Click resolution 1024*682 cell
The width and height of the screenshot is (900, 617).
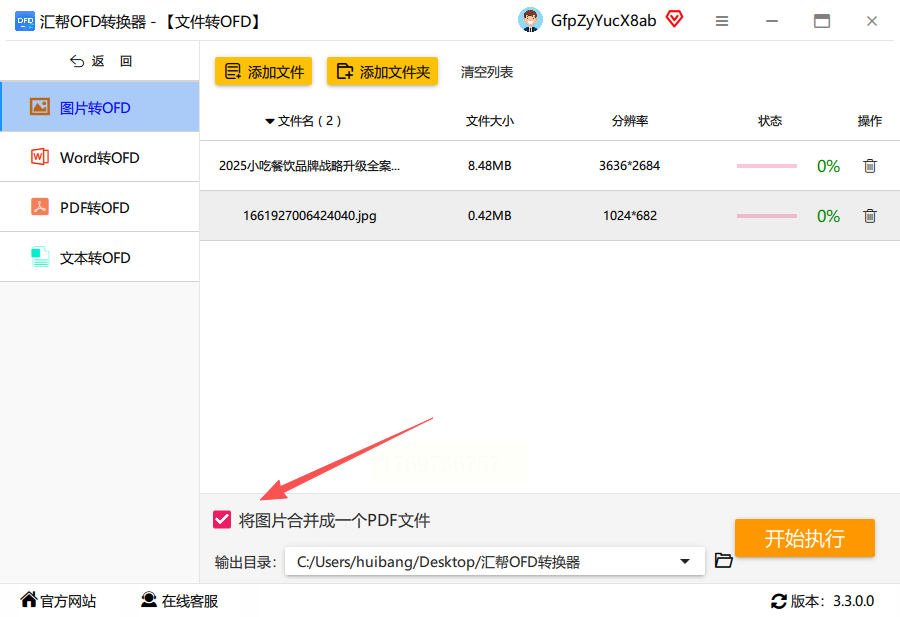point(630,216)
